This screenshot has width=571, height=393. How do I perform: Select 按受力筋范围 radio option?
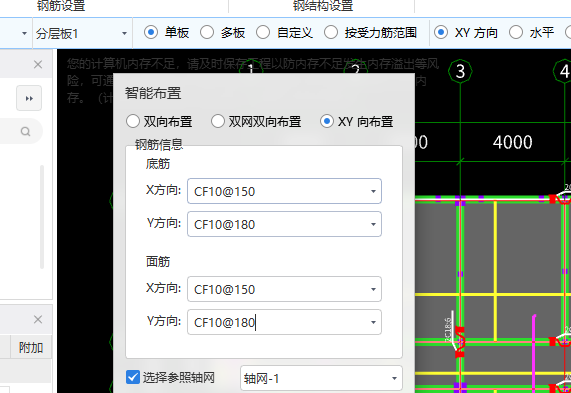[x=331, y=32]
